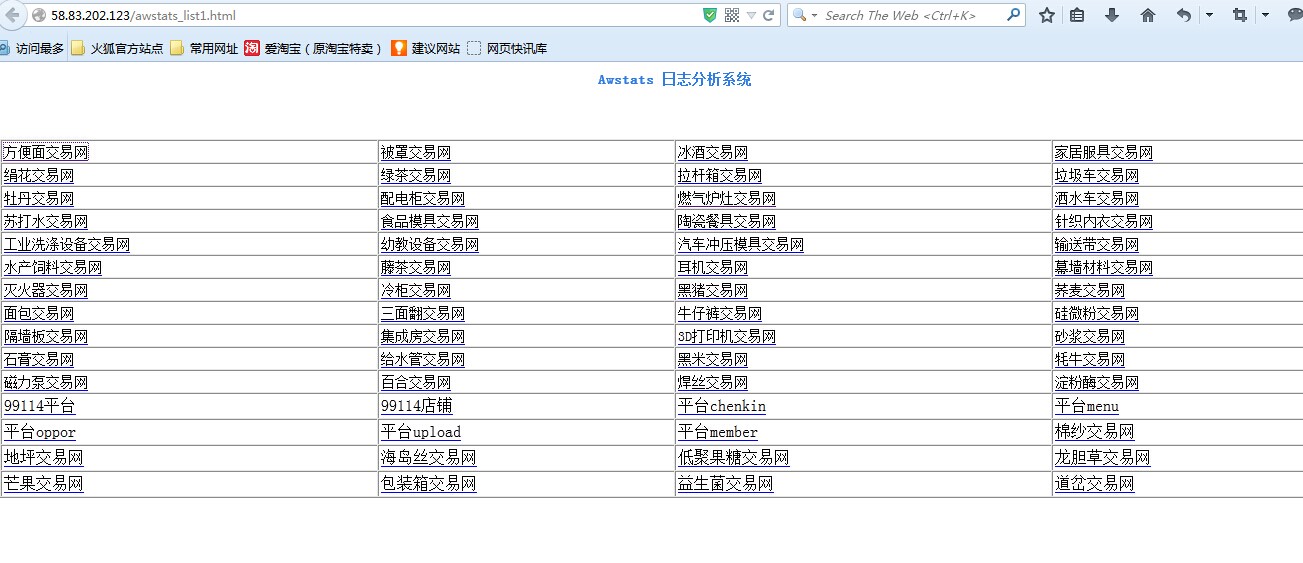This screenshot has width=1303, height=563.
Task: Open 火狐官方站点 bookmark folder
Action: (x=117, y=48)
